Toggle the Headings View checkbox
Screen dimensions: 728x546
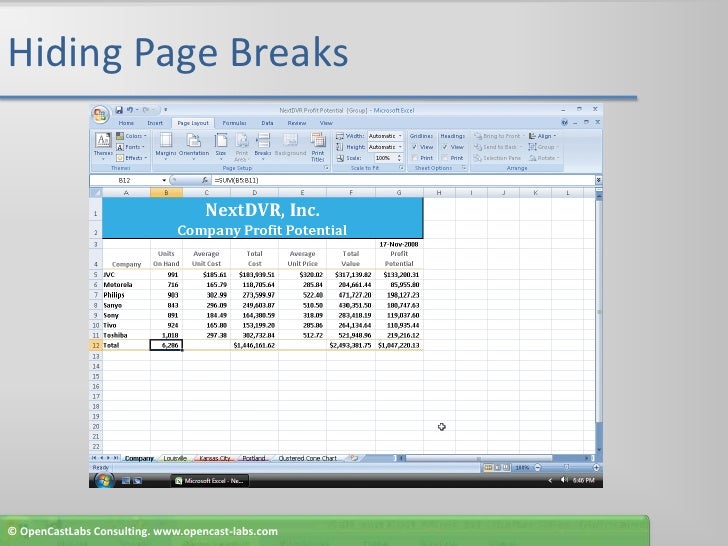tap(445, 147)
